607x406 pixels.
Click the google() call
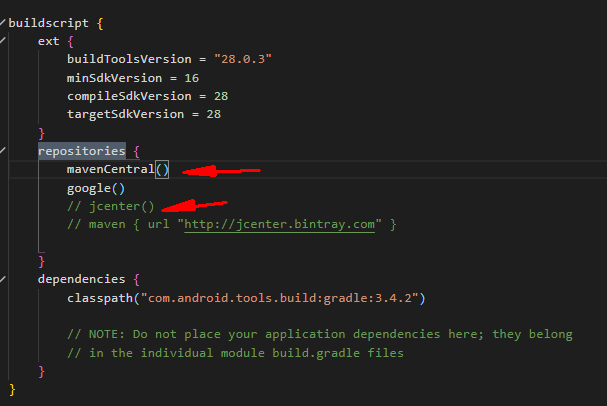(x=96, y=188)
